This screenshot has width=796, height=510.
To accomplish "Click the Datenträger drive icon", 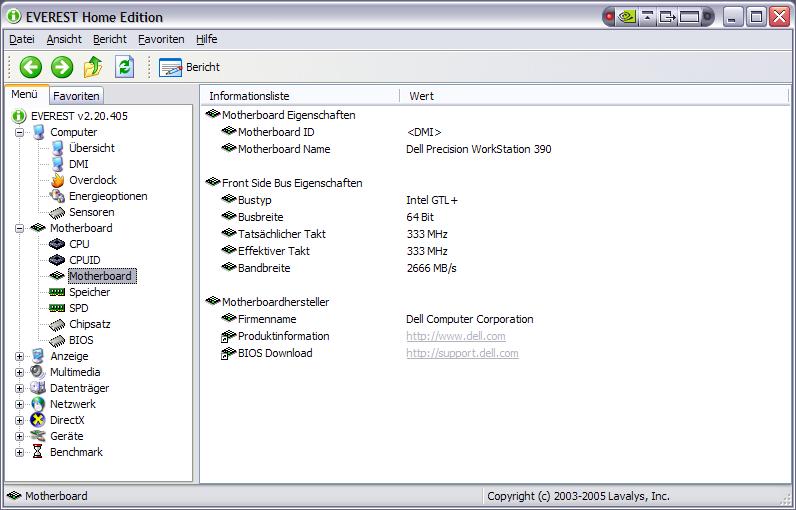I will 38,388.
